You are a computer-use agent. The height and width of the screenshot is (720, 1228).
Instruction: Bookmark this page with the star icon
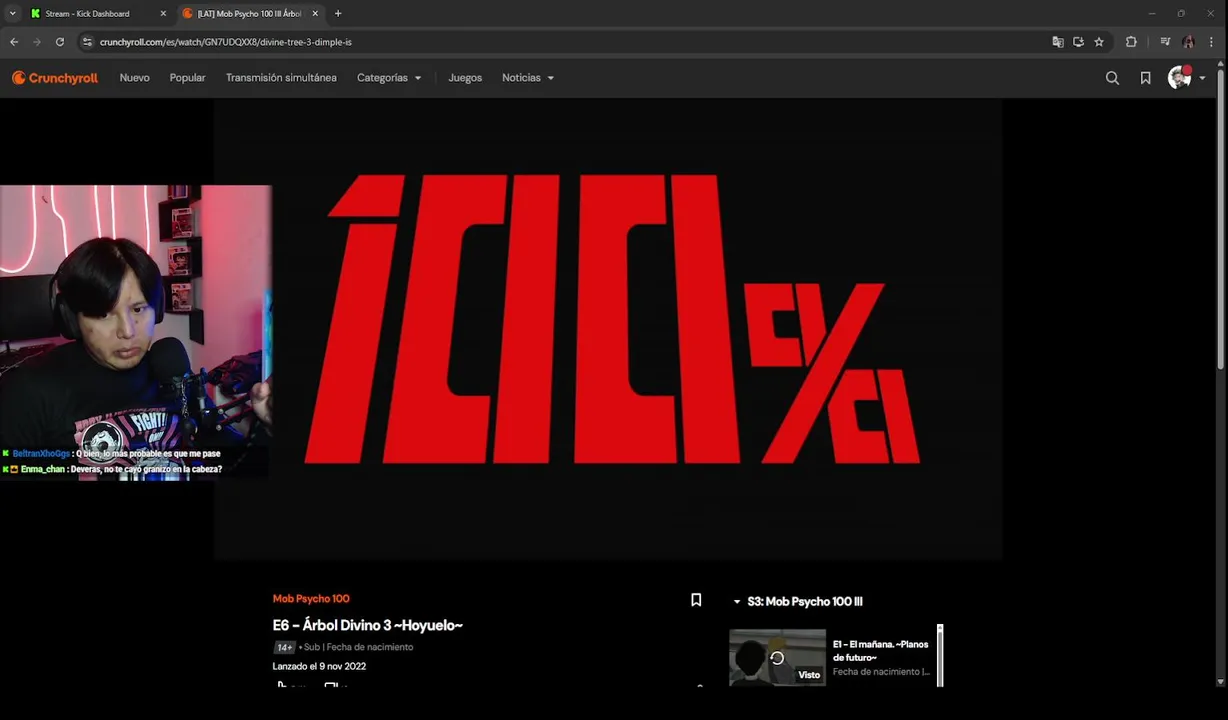1099,42
